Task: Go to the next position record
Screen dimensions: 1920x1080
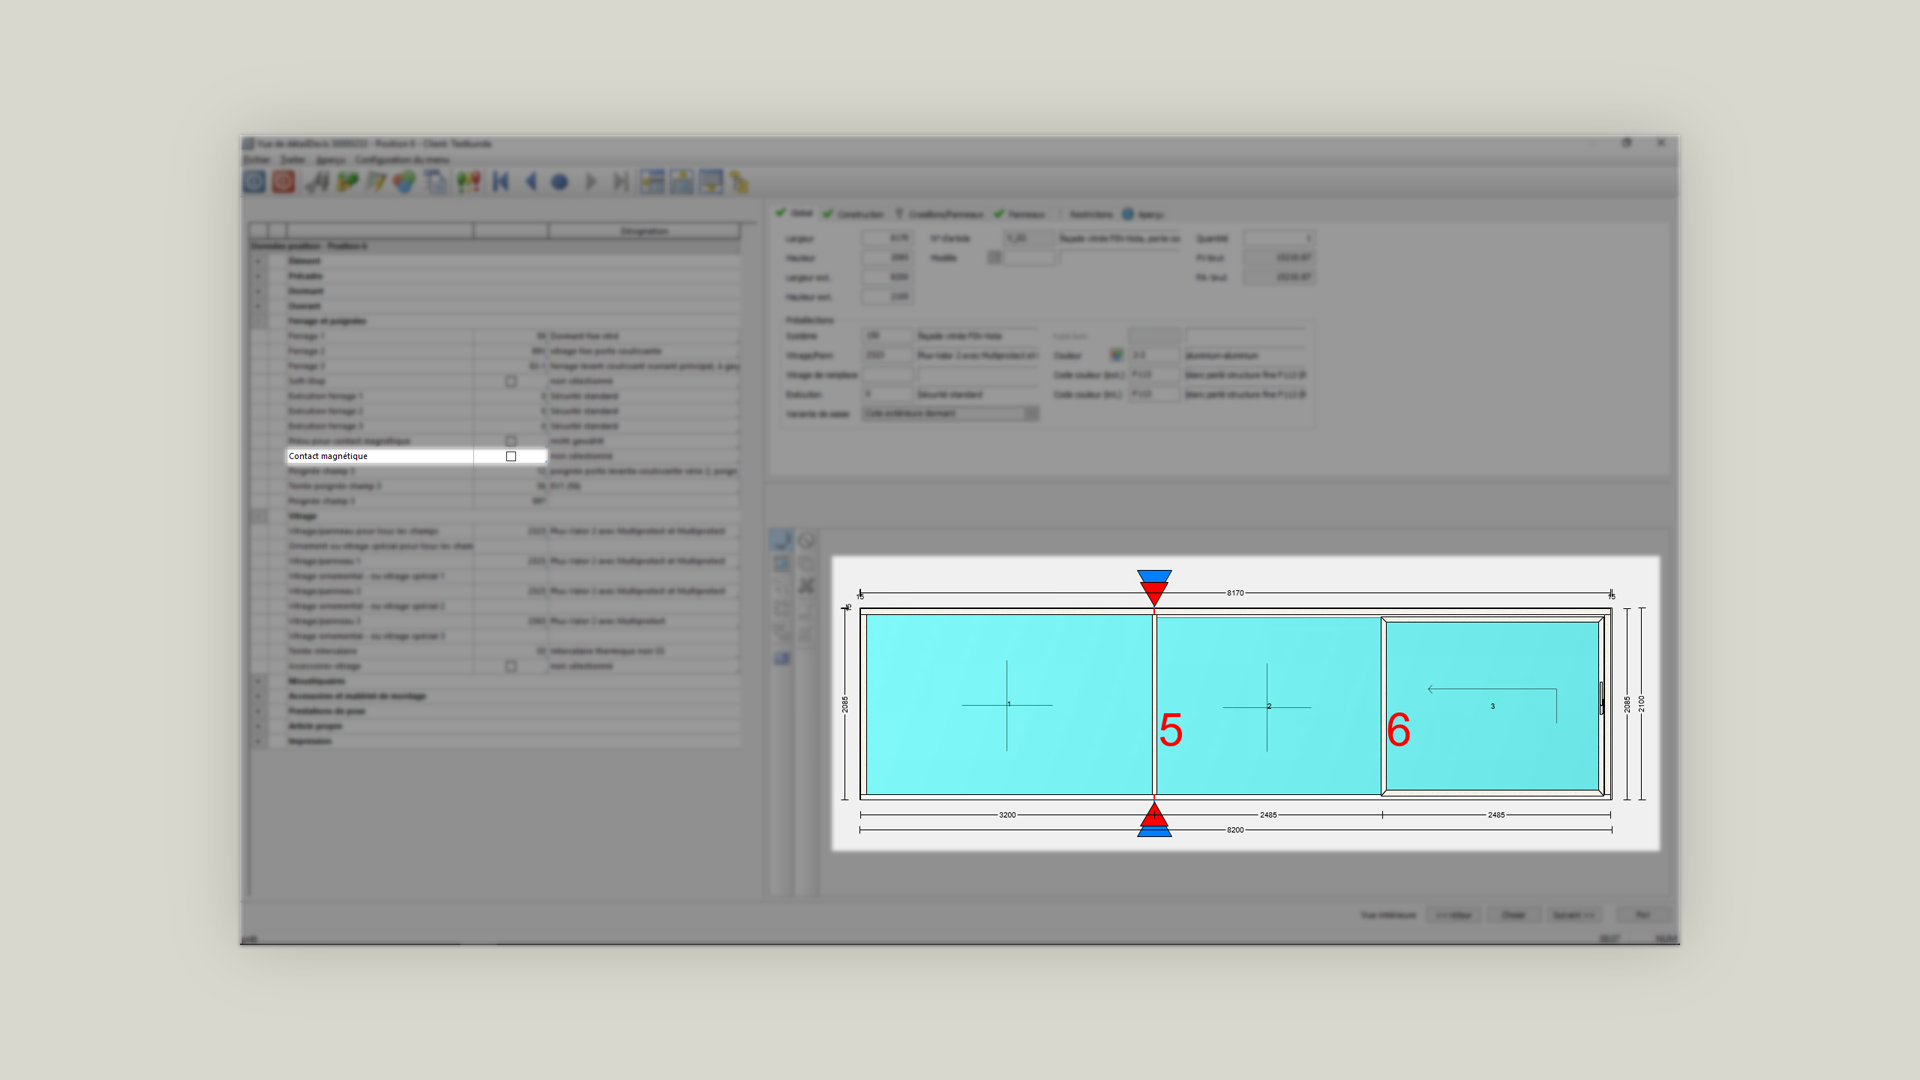Action: [x=591, y=182]
